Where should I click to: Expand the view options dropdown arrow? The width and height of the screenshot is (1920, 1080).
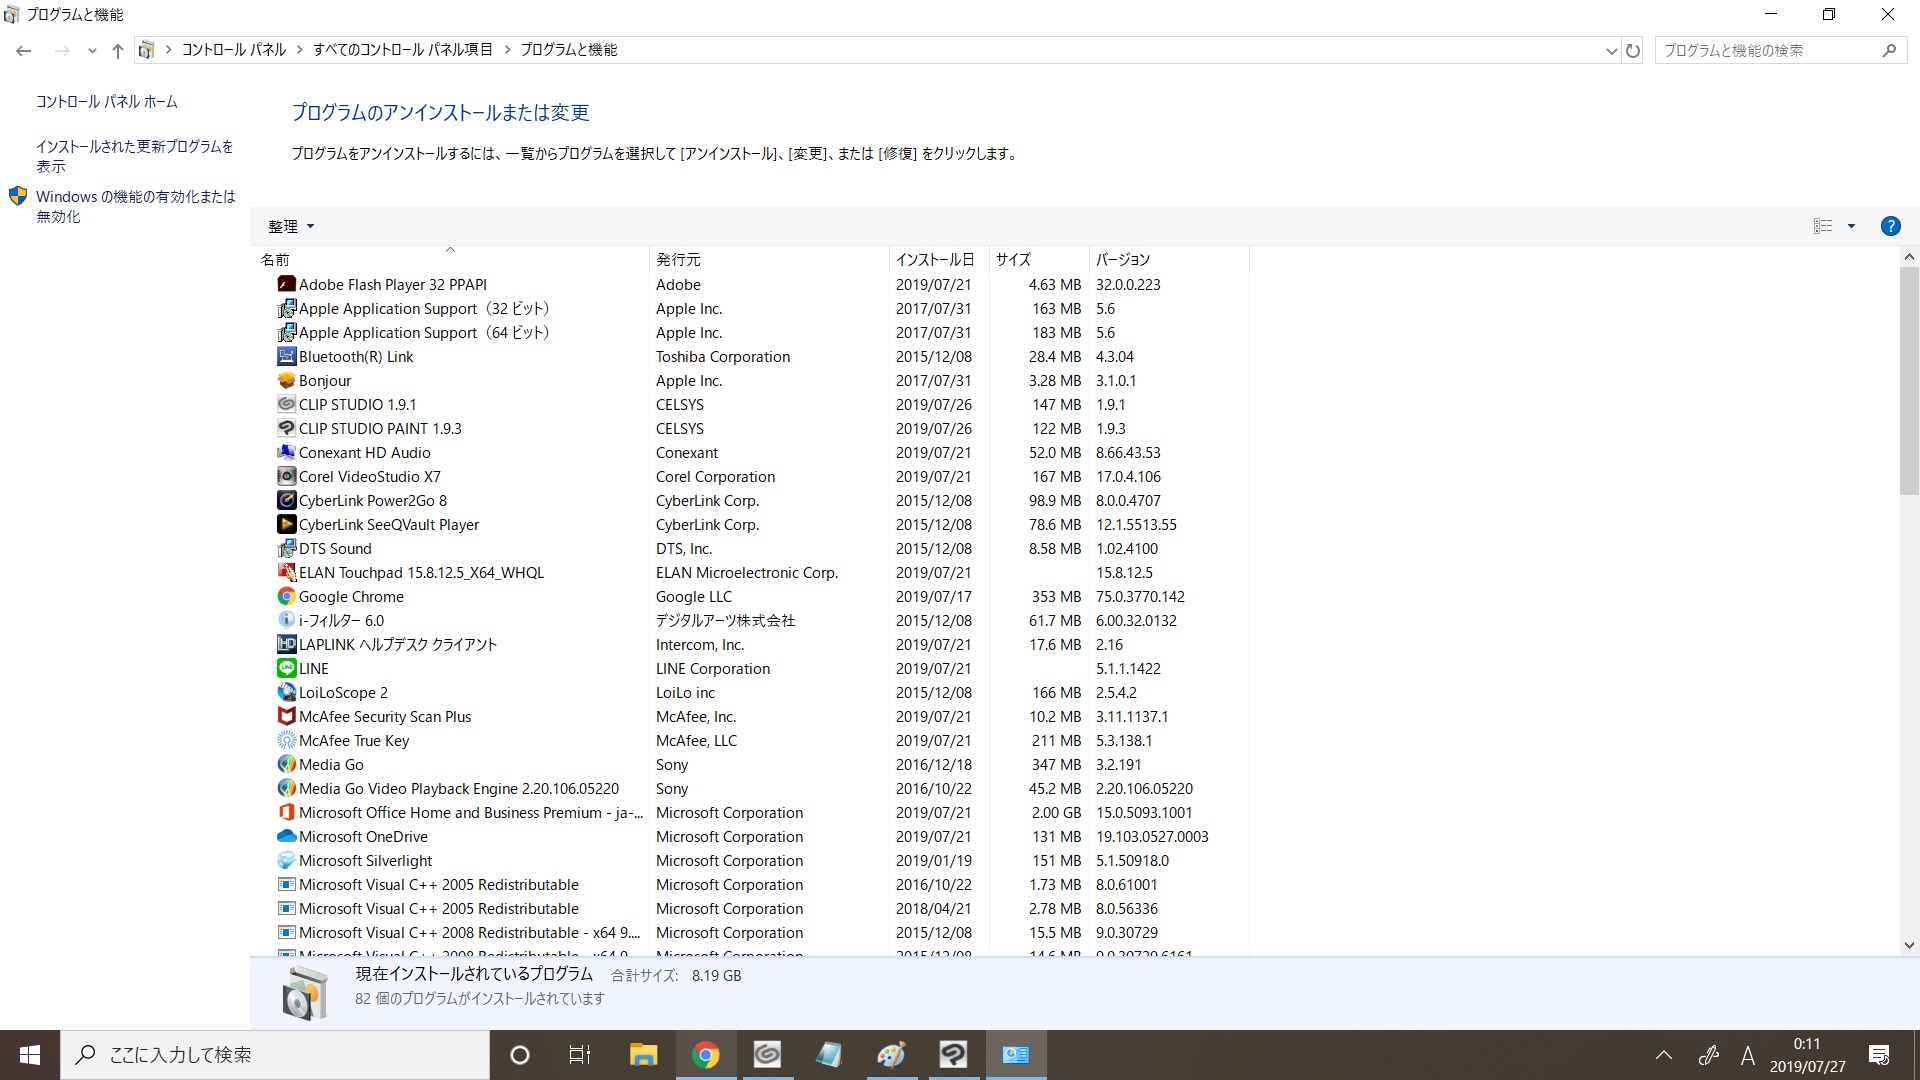click(1851, 226)
